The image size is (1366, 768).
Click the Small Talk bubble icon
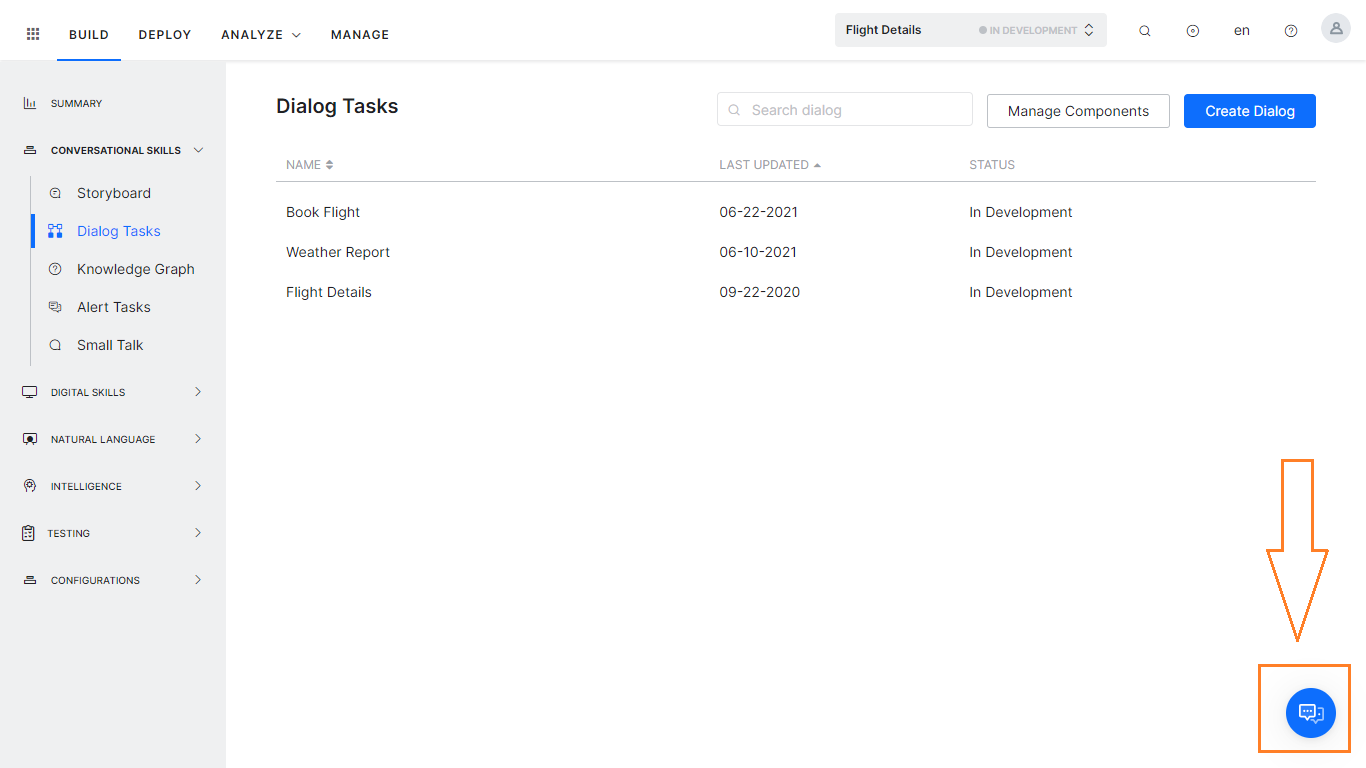[55, 345]
